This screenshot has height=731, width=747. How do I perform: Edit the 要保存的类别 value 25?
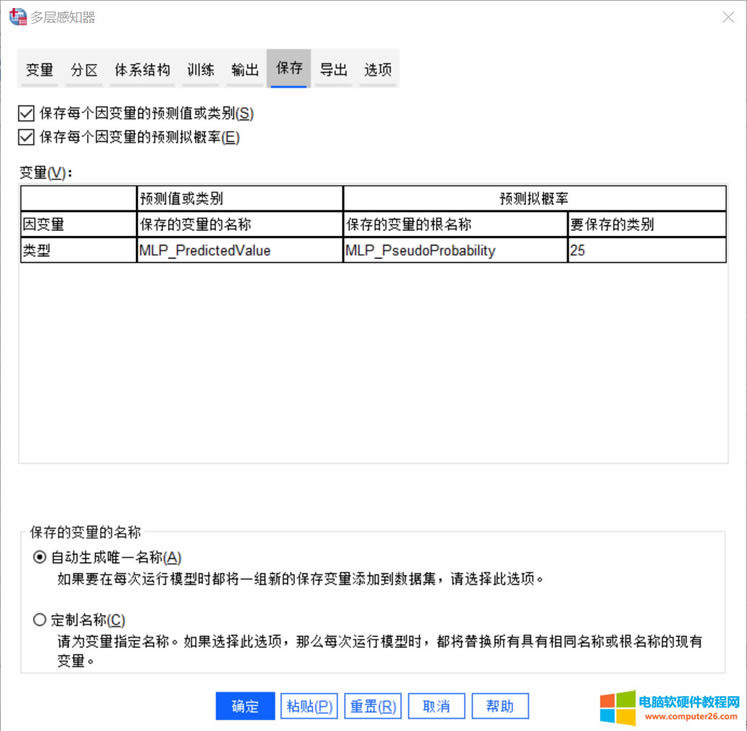click(x=645, y=251)
